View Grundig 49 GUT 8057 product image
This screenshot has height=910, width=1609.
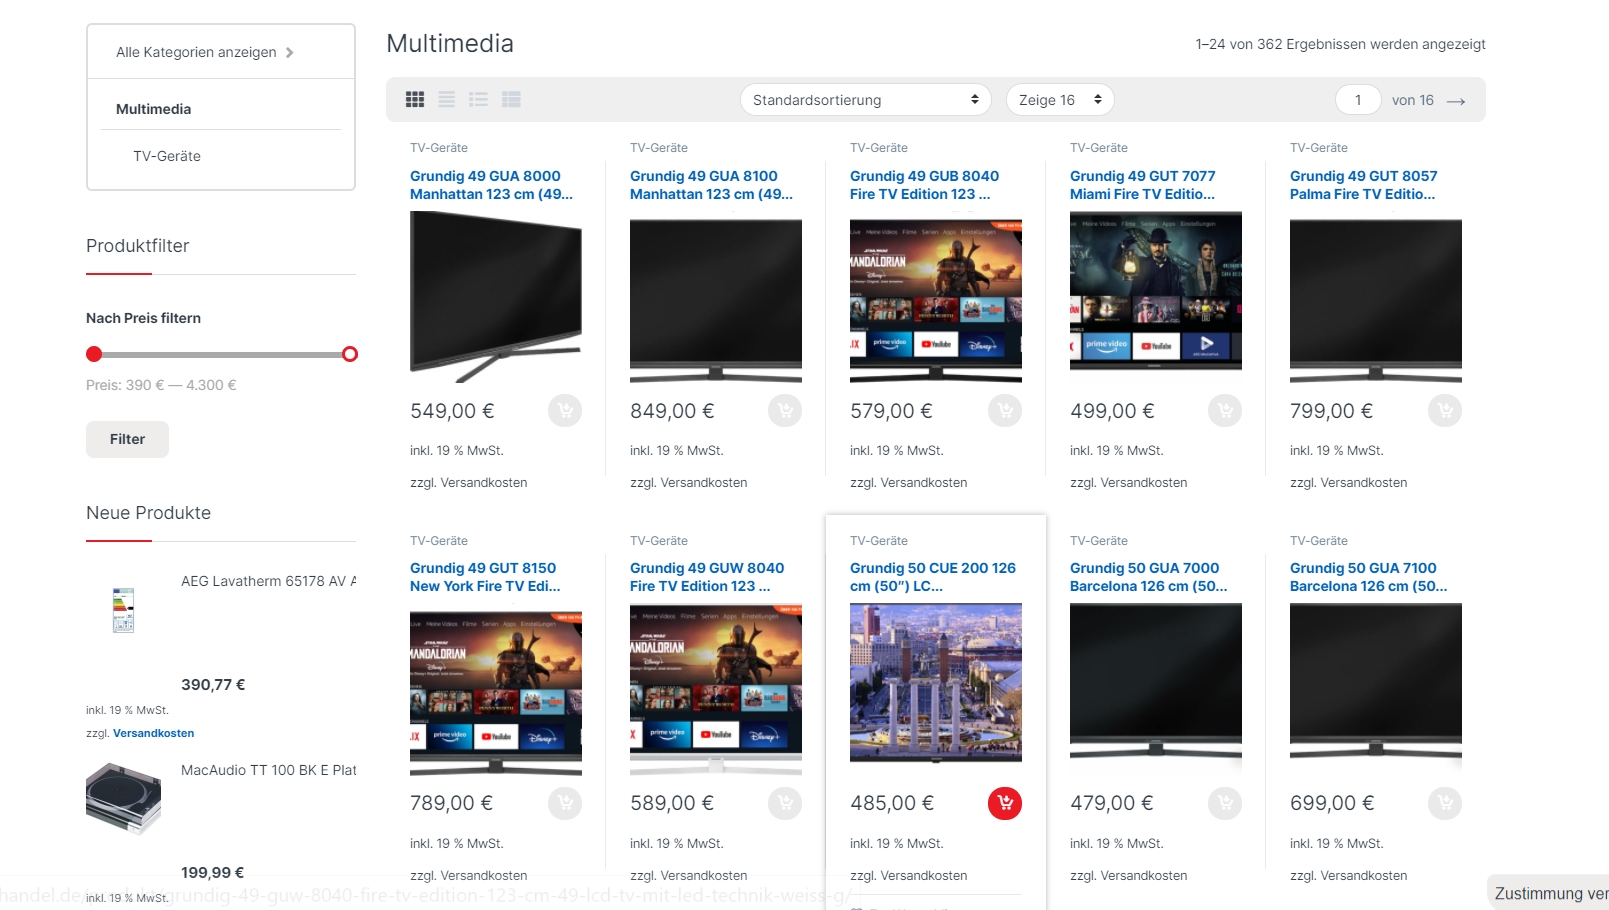point(1376,297)
